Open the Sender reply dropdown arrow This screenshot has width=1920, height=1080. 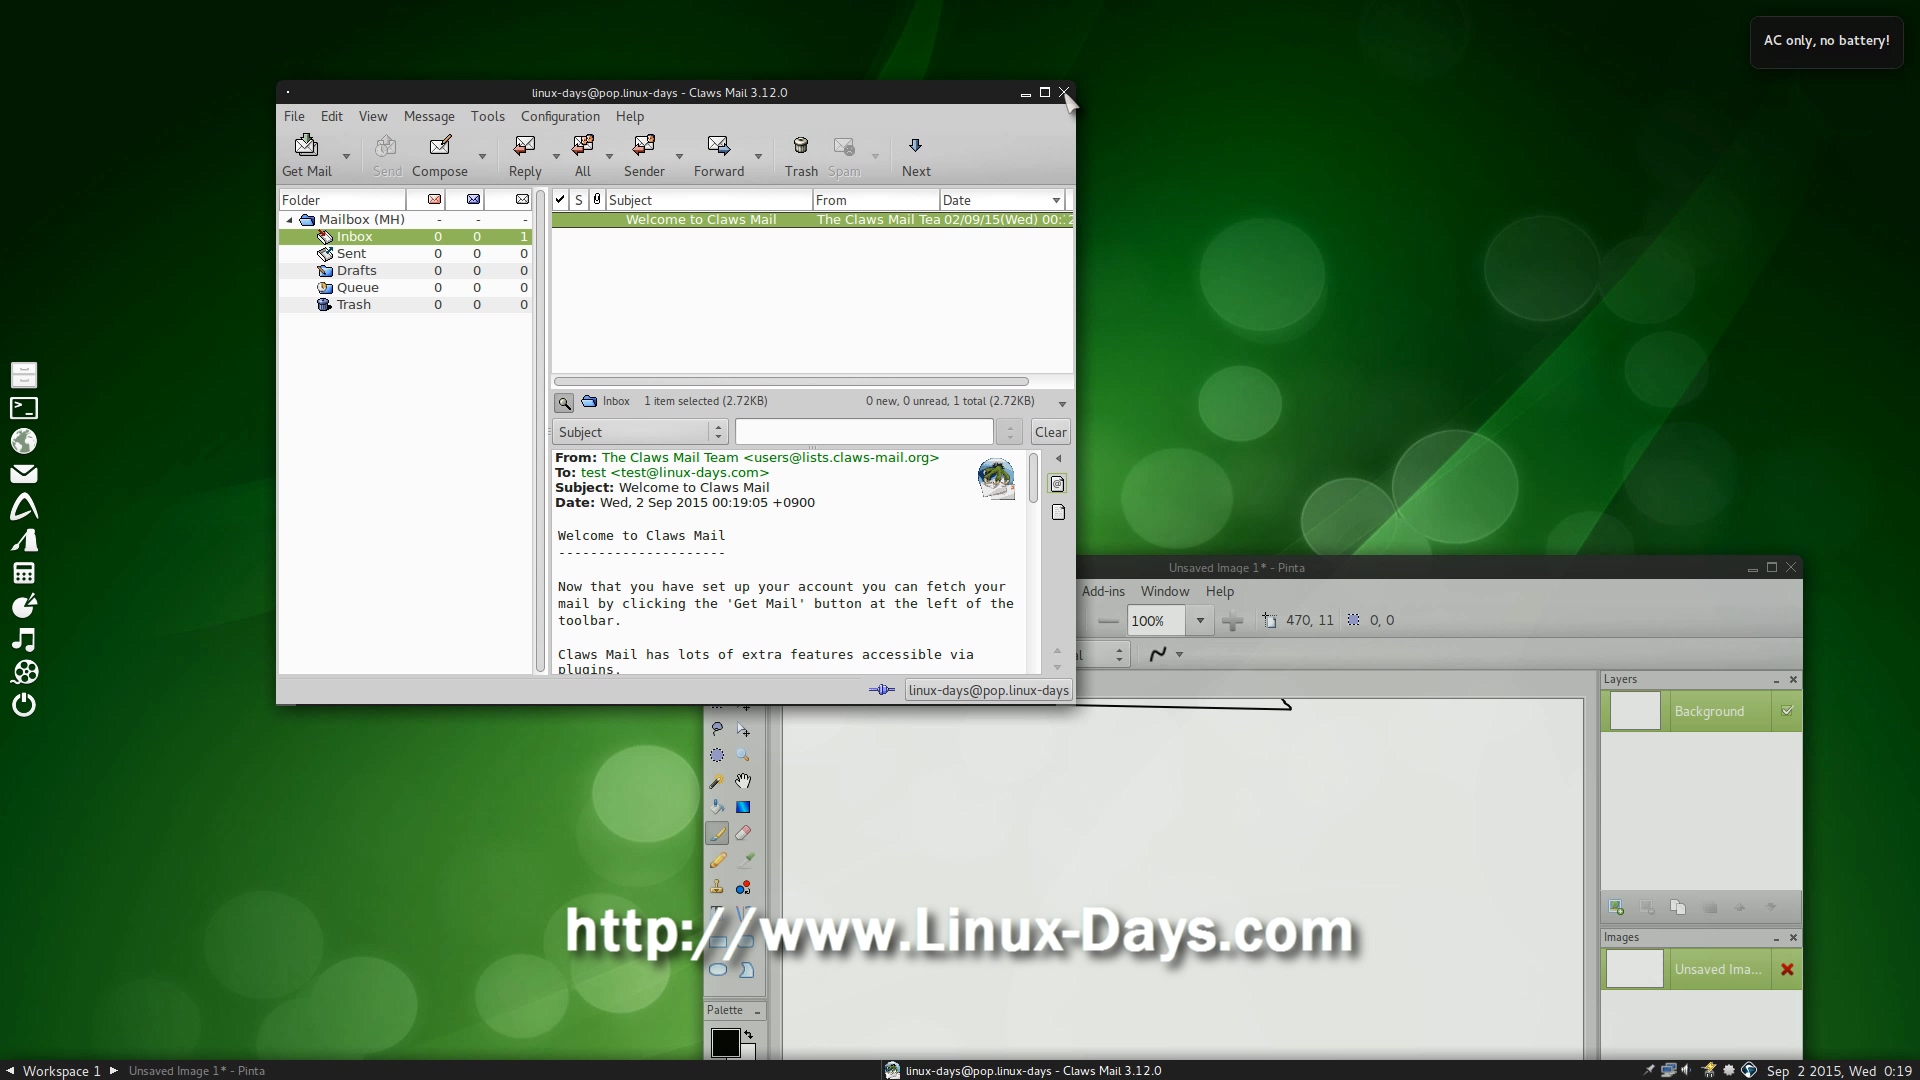tap(679, 157)
